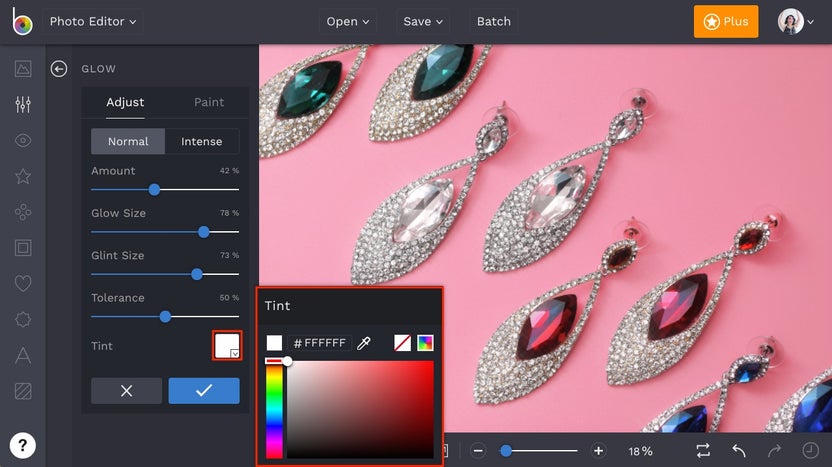Zoom in with the plus button

tap(599, 451)
